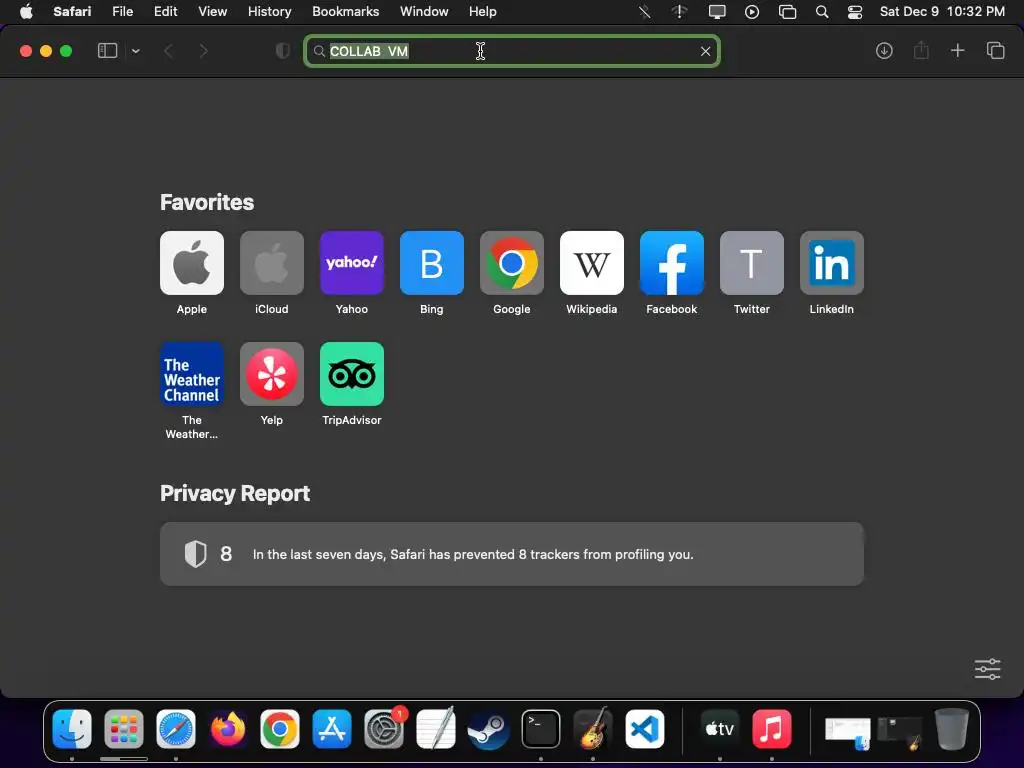Open the Yelp favorite
The width and height of the screenshot is (1024, 768).
272,374
